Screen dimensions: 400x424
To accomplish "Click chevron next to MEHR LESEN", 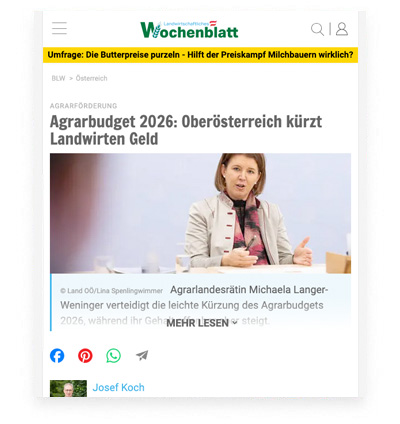I will point(234,323).
